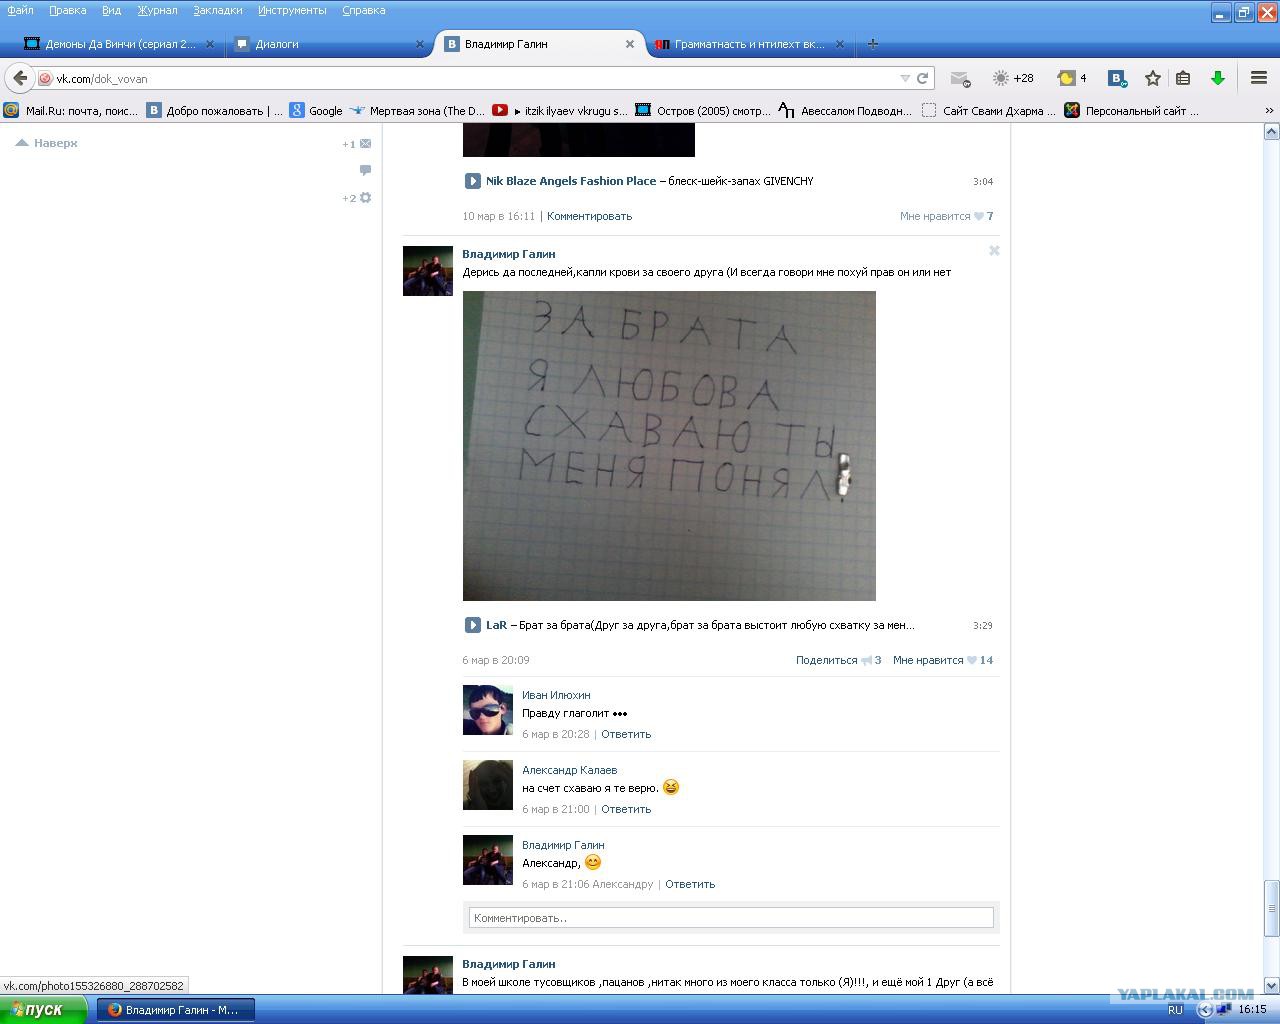Reply to Александр Калаев's comment

[626, 809]
